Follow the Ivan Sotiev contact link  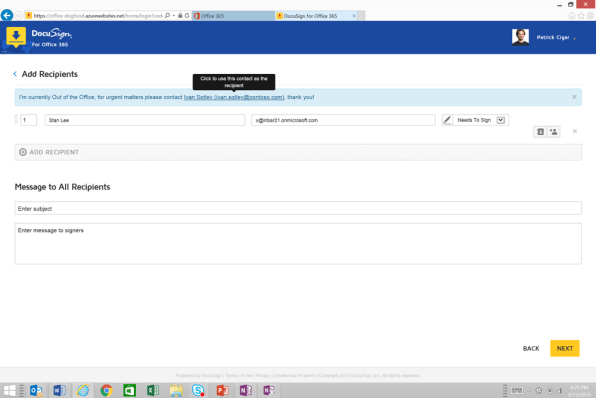coord(234,97)
